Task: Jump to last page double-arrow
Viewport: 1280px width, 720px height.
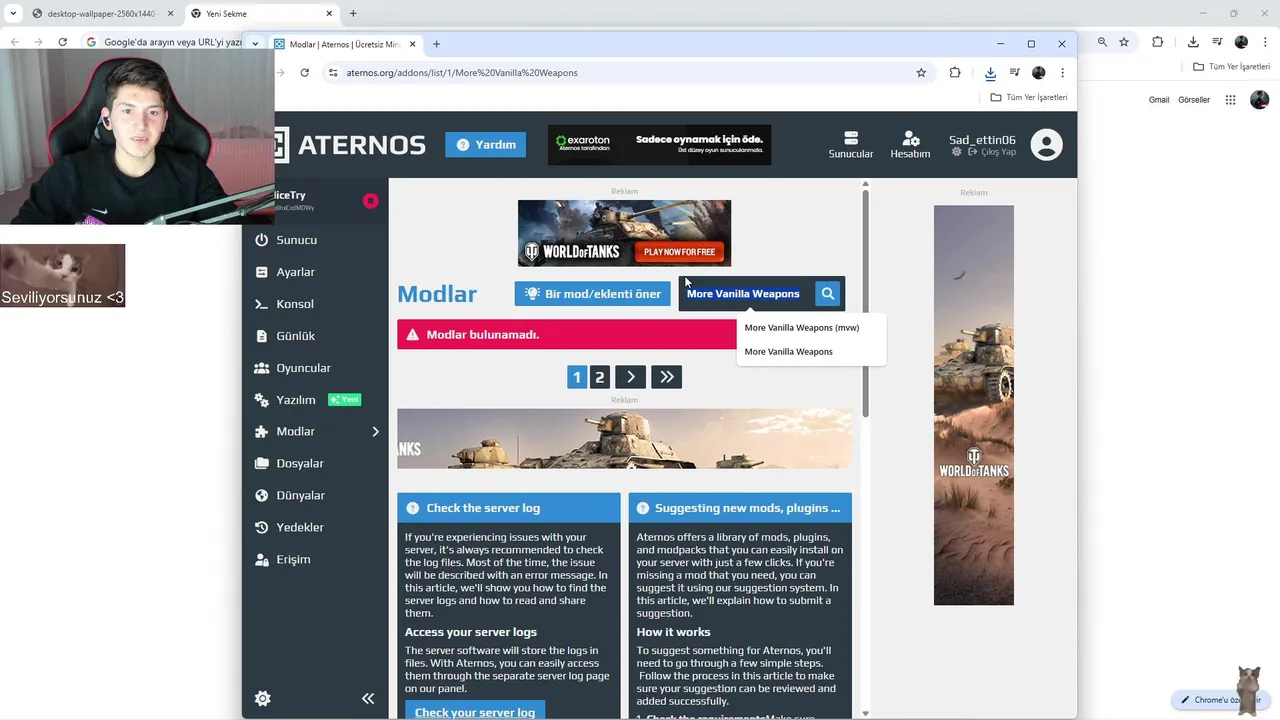Action: 666,377
